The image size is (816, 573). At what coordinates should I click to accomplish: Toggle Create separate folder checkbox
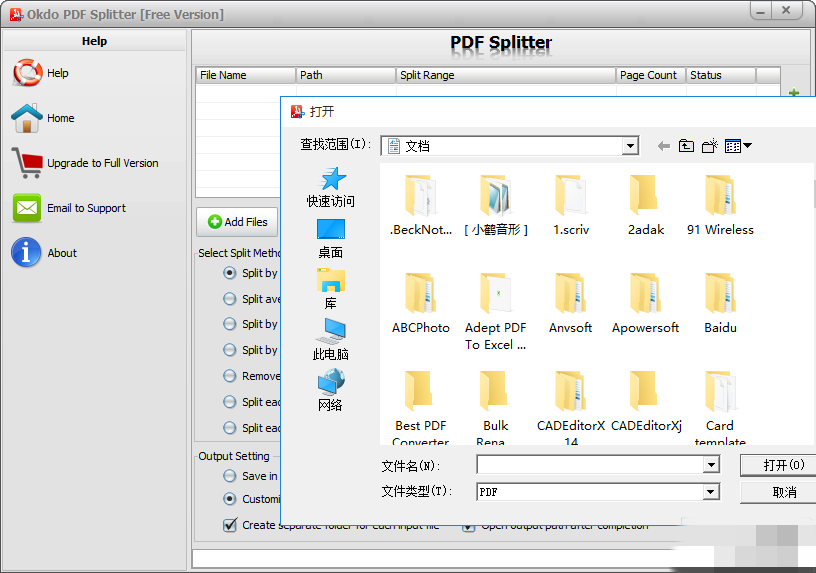coord(230,525)
